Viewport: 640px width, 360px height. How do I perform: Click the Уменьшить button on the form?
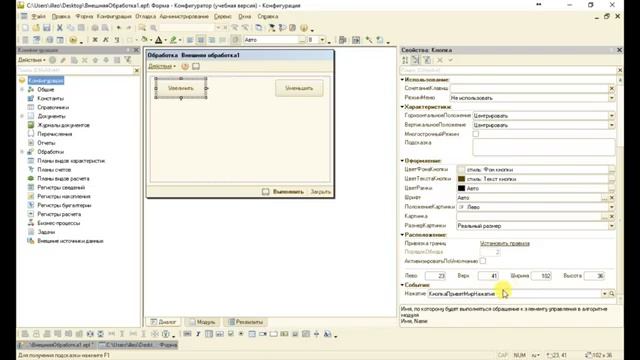(299, 88)
